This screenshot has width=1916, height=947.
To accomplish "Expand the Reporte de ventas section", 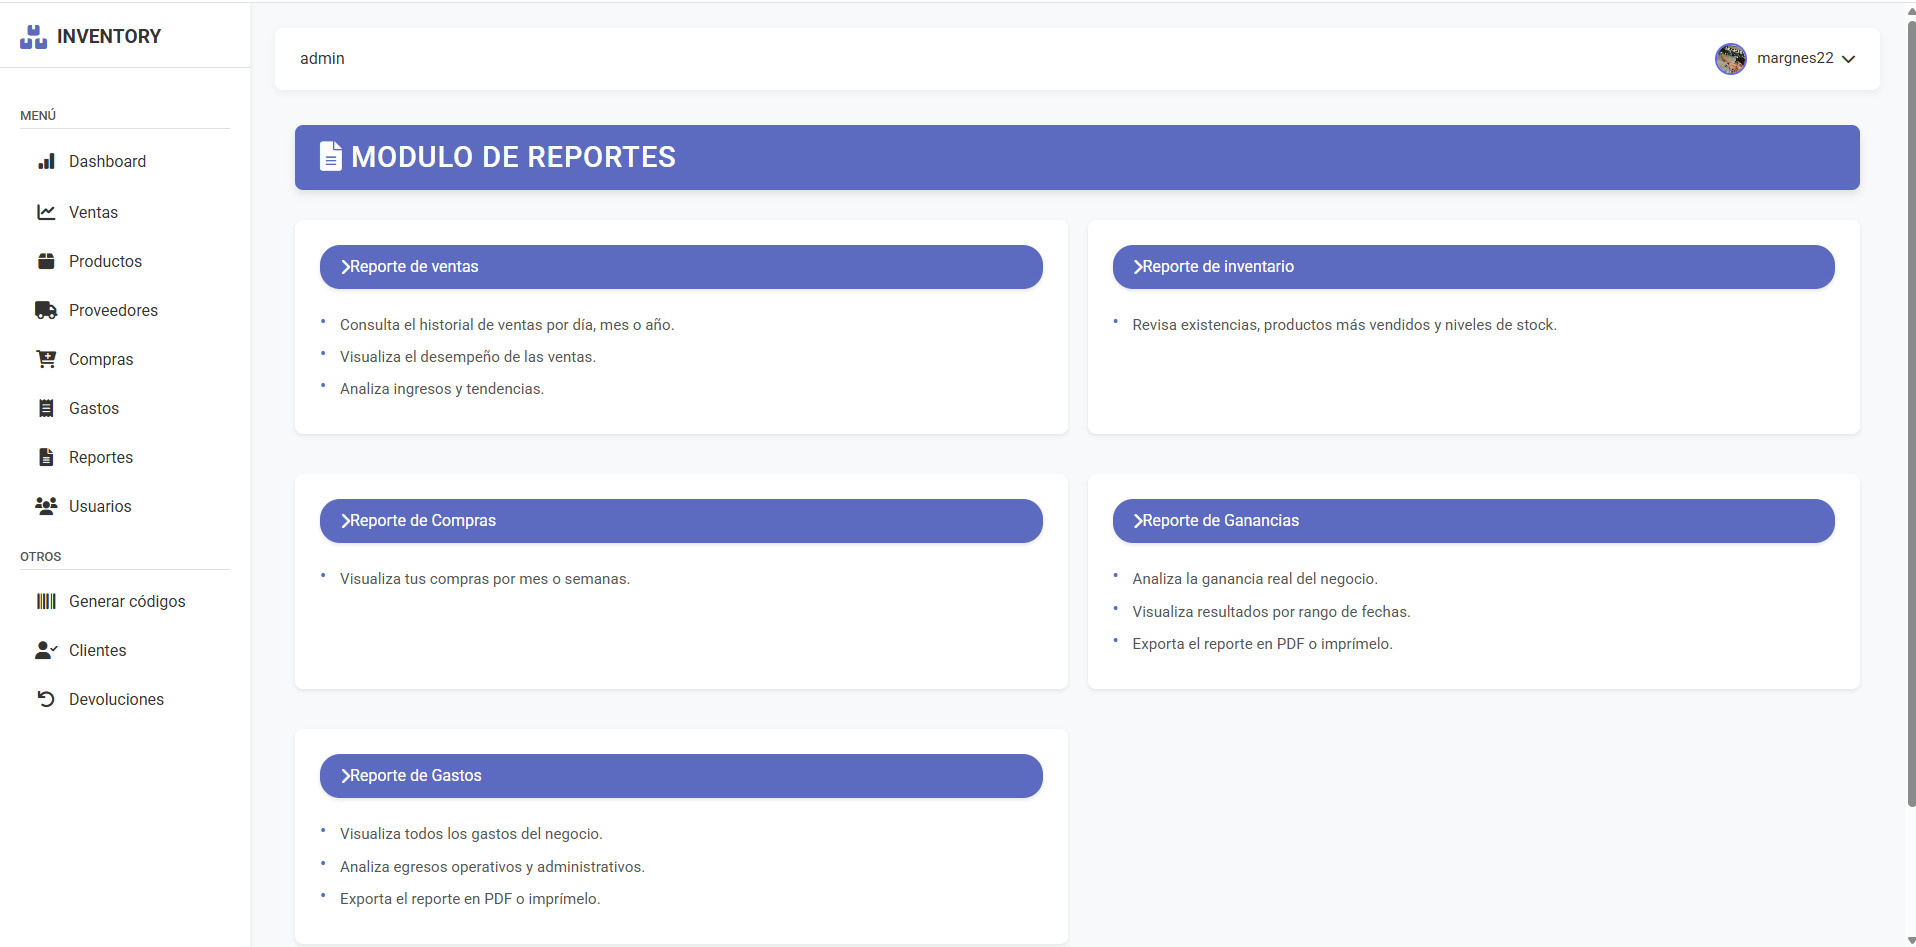I will click(x=680, y=267).
